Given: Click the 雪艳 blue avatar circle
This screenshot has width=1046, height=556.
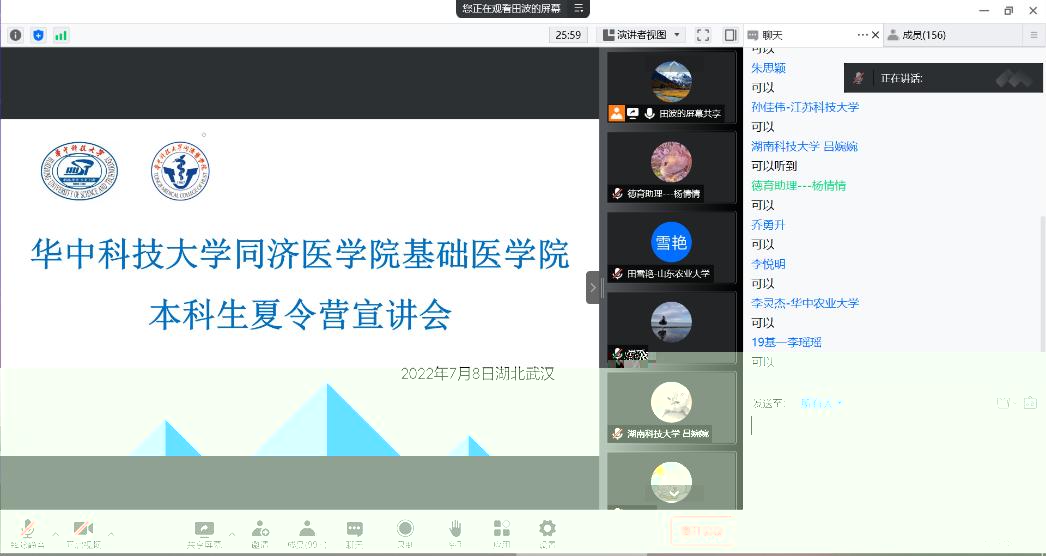Looking at the screenshot, I should (671, 242).
